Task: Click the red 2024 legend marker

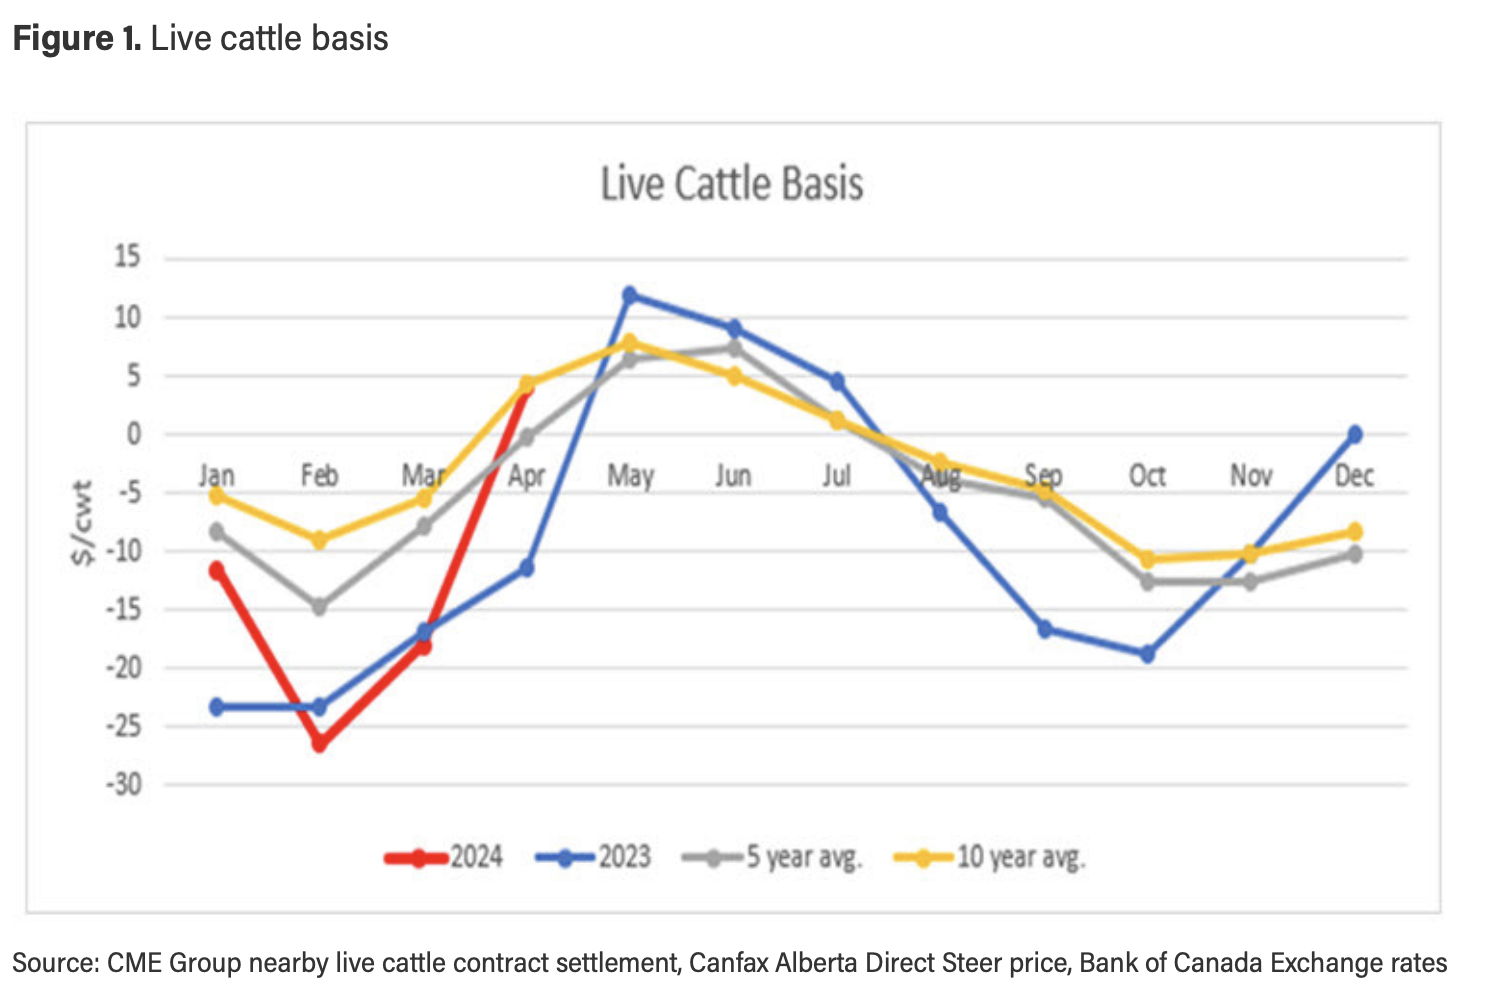Action: (x=416, y=858)
